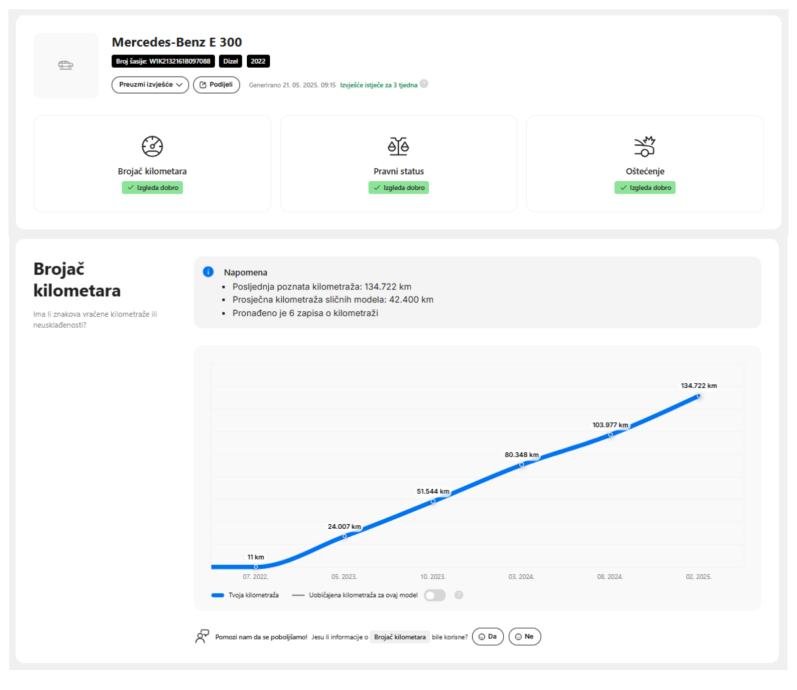Click the 07. 2022. axis label
This screenshot has height=690, width=797.
click(x=255, y=577)
